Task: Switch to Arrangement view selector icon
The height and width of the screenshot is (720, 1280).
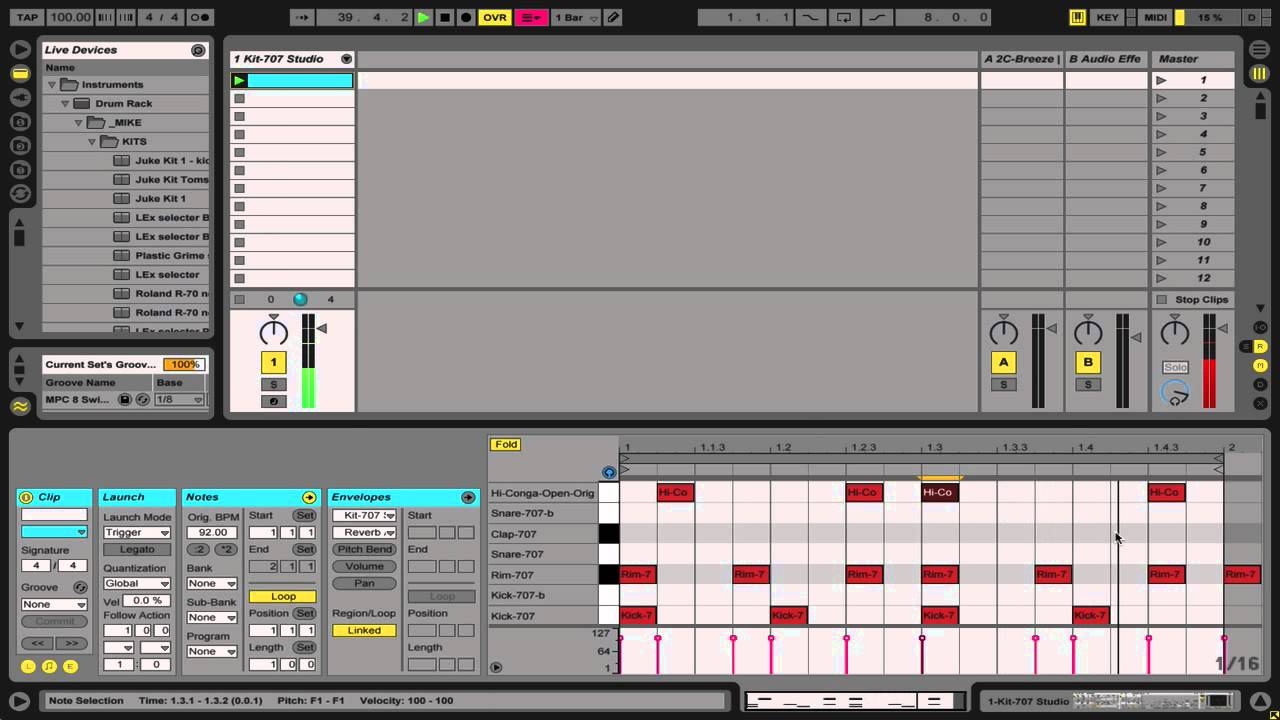Action: click(1258, 49)
